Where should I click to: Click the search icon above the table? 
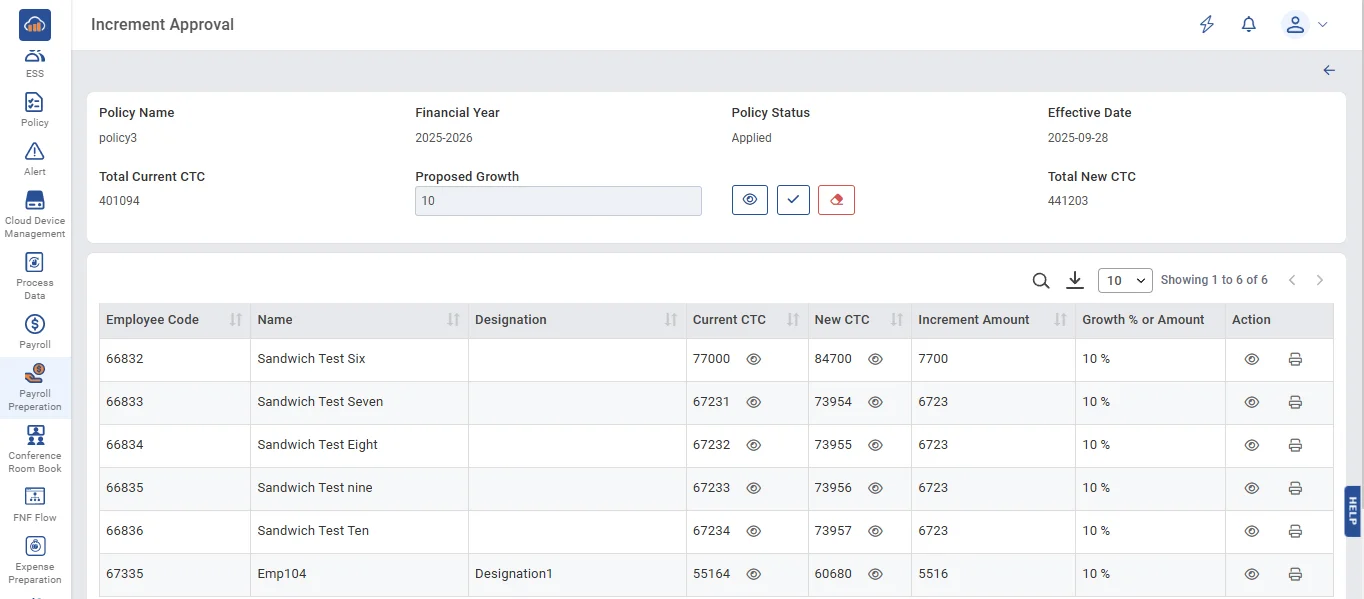[x=1041, y=281]
